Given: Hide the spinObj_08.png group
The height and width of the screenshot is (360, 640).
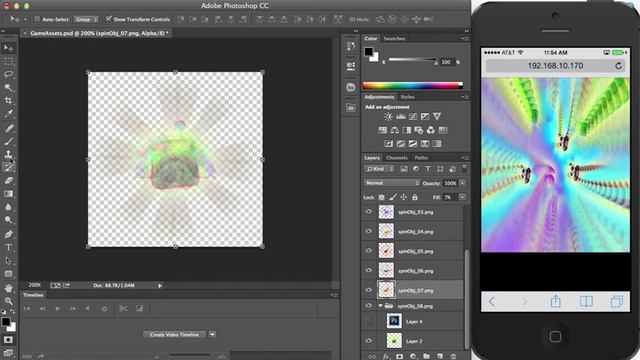Looking at the screenshot, I should (x=369, y=306).
